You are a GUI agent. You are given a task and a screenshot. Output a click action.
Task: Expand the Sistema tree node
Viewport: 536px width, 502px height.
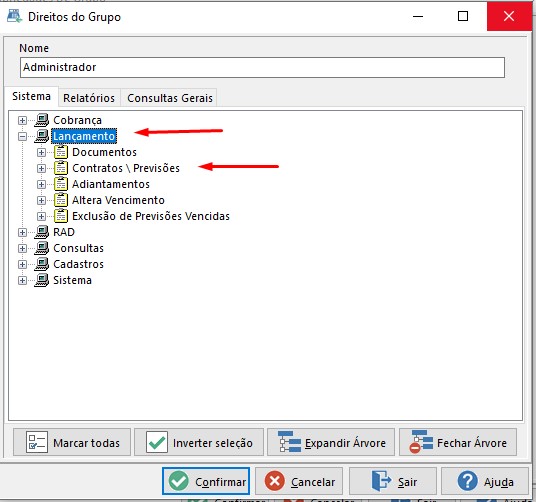coord(22,281)
